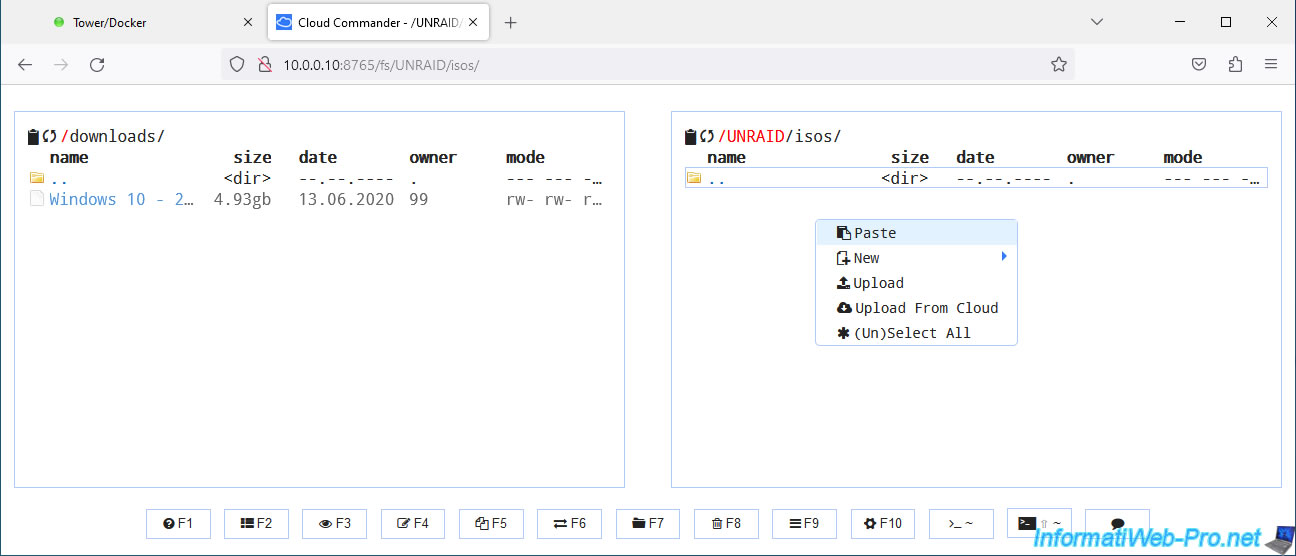The width and height of the screenshot is (1296, 556).
Task: Refresh the /downloads/ panel with the reload icon
Action: click(49, 137)
